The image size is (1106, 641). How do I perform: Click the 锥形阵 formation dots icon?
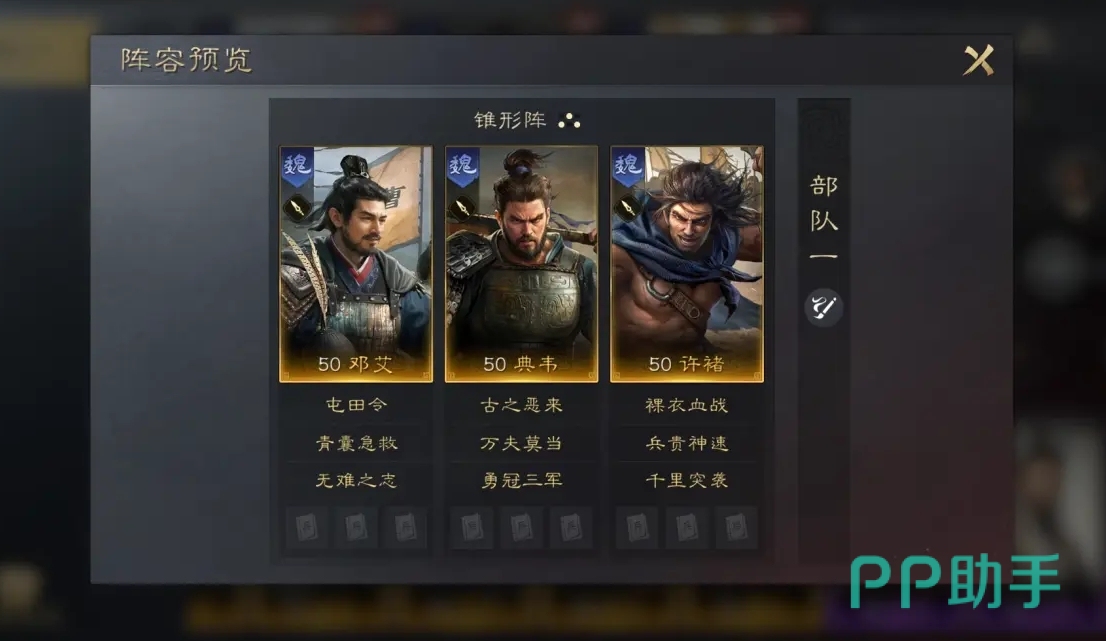[569, 121]
